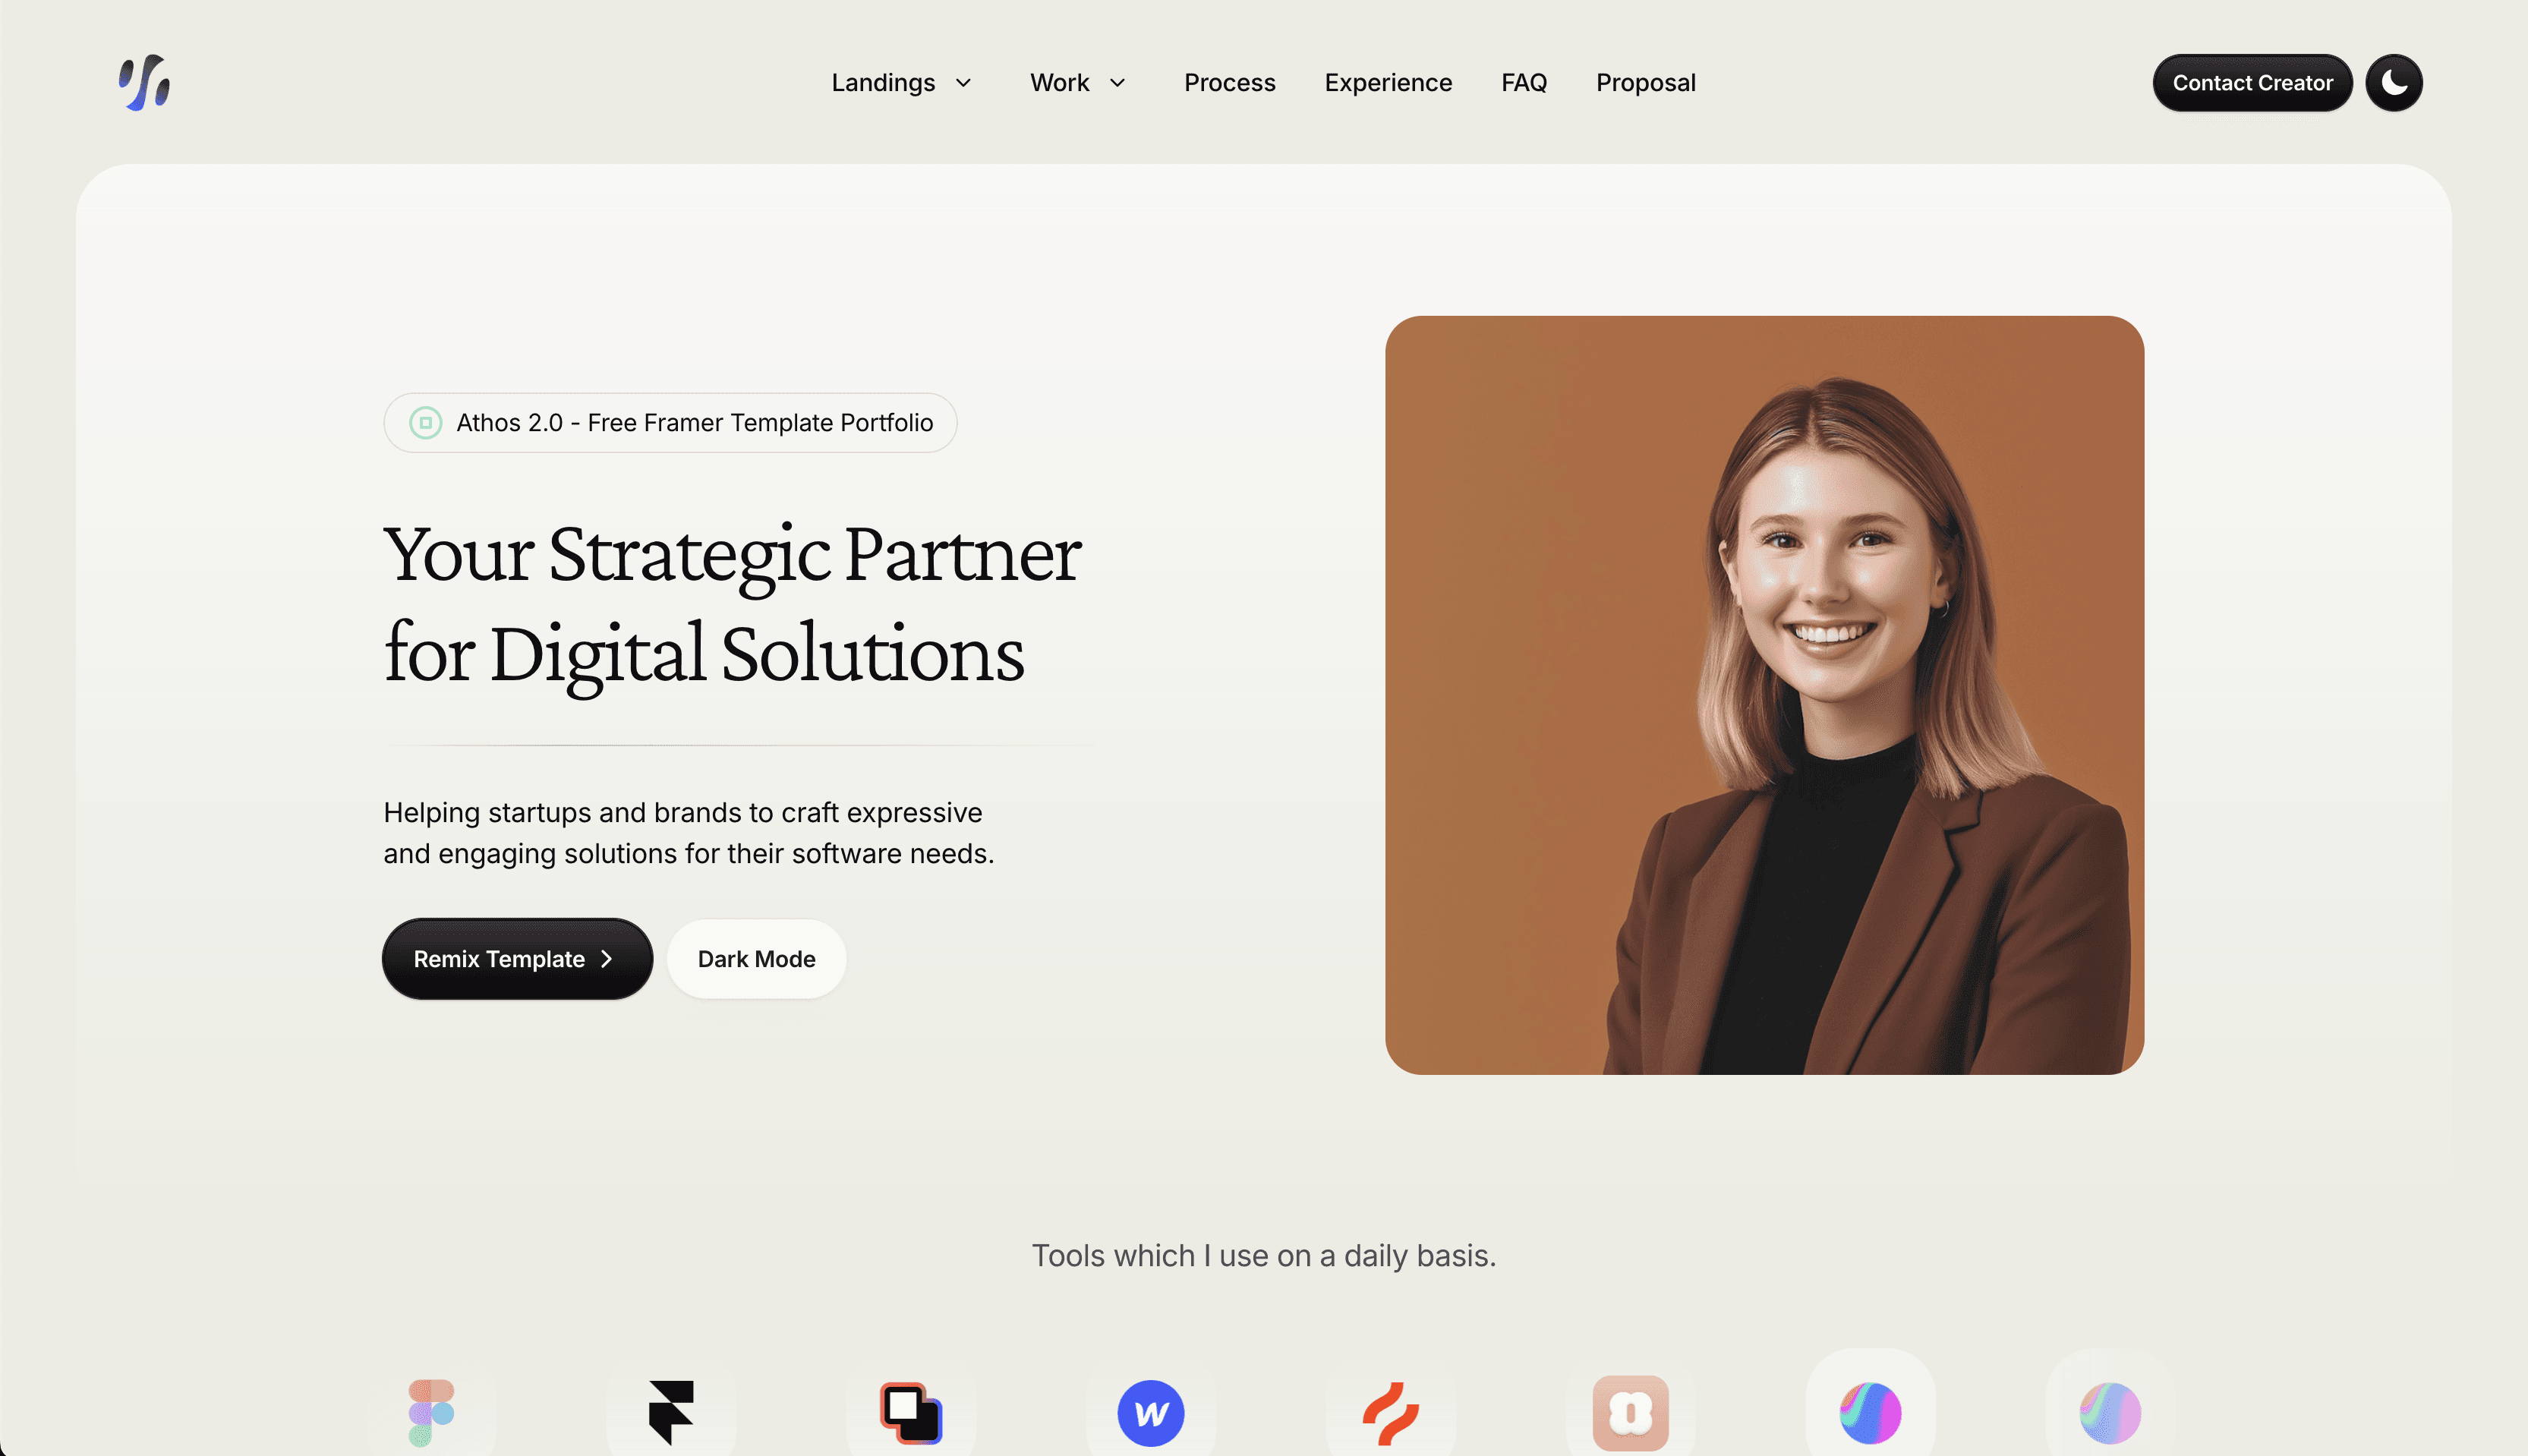
Task: Click the faded gradient sphere icon
Action: click(2111, 1412)
